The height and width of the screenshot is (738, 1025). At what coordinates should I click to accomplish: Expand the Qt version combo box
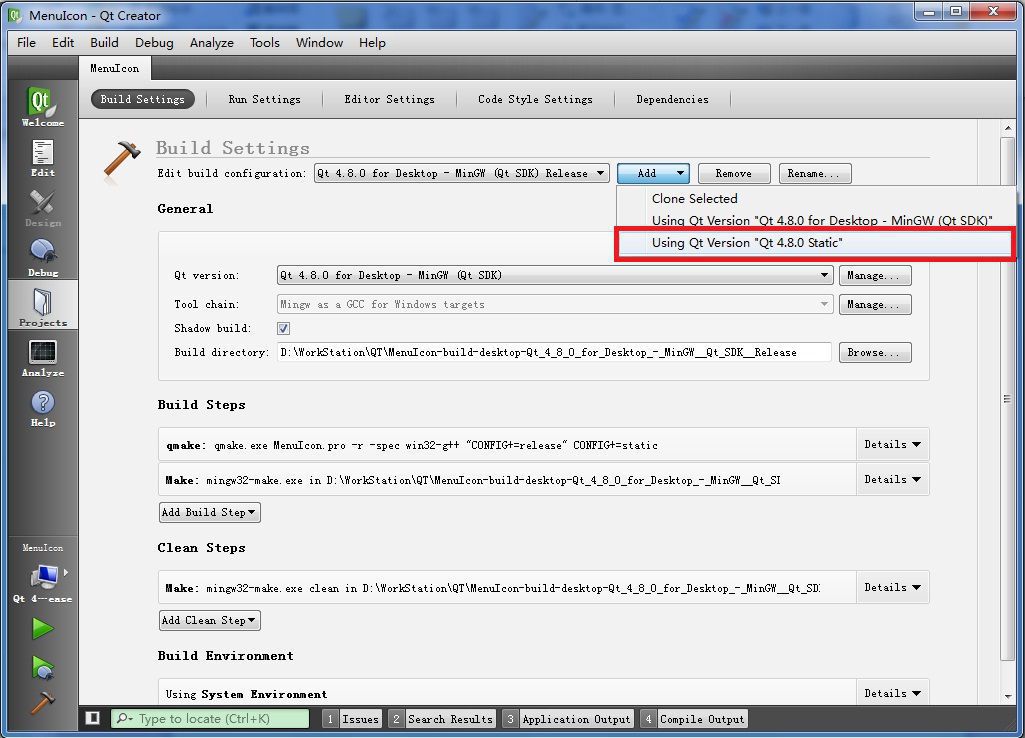tap(555, 275)
